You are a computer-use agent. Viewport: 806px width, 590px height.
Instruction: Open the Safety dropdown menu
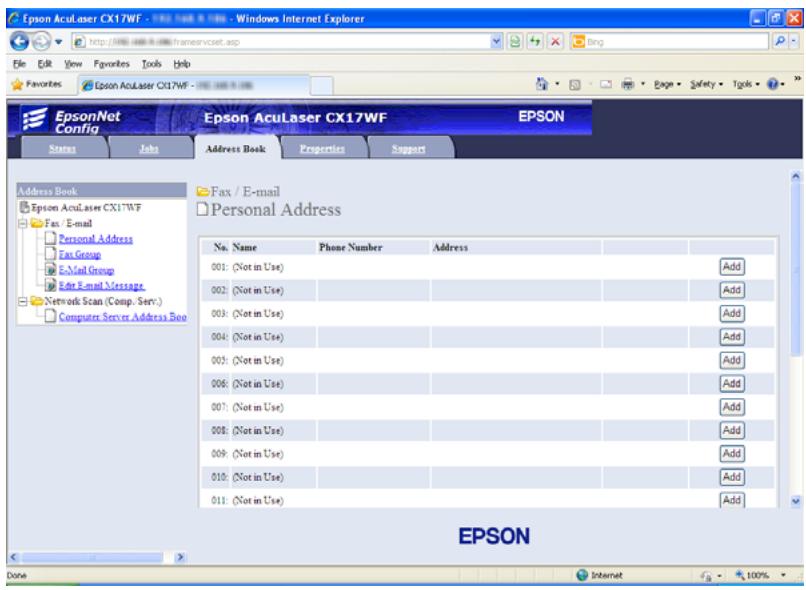[707, 84]
